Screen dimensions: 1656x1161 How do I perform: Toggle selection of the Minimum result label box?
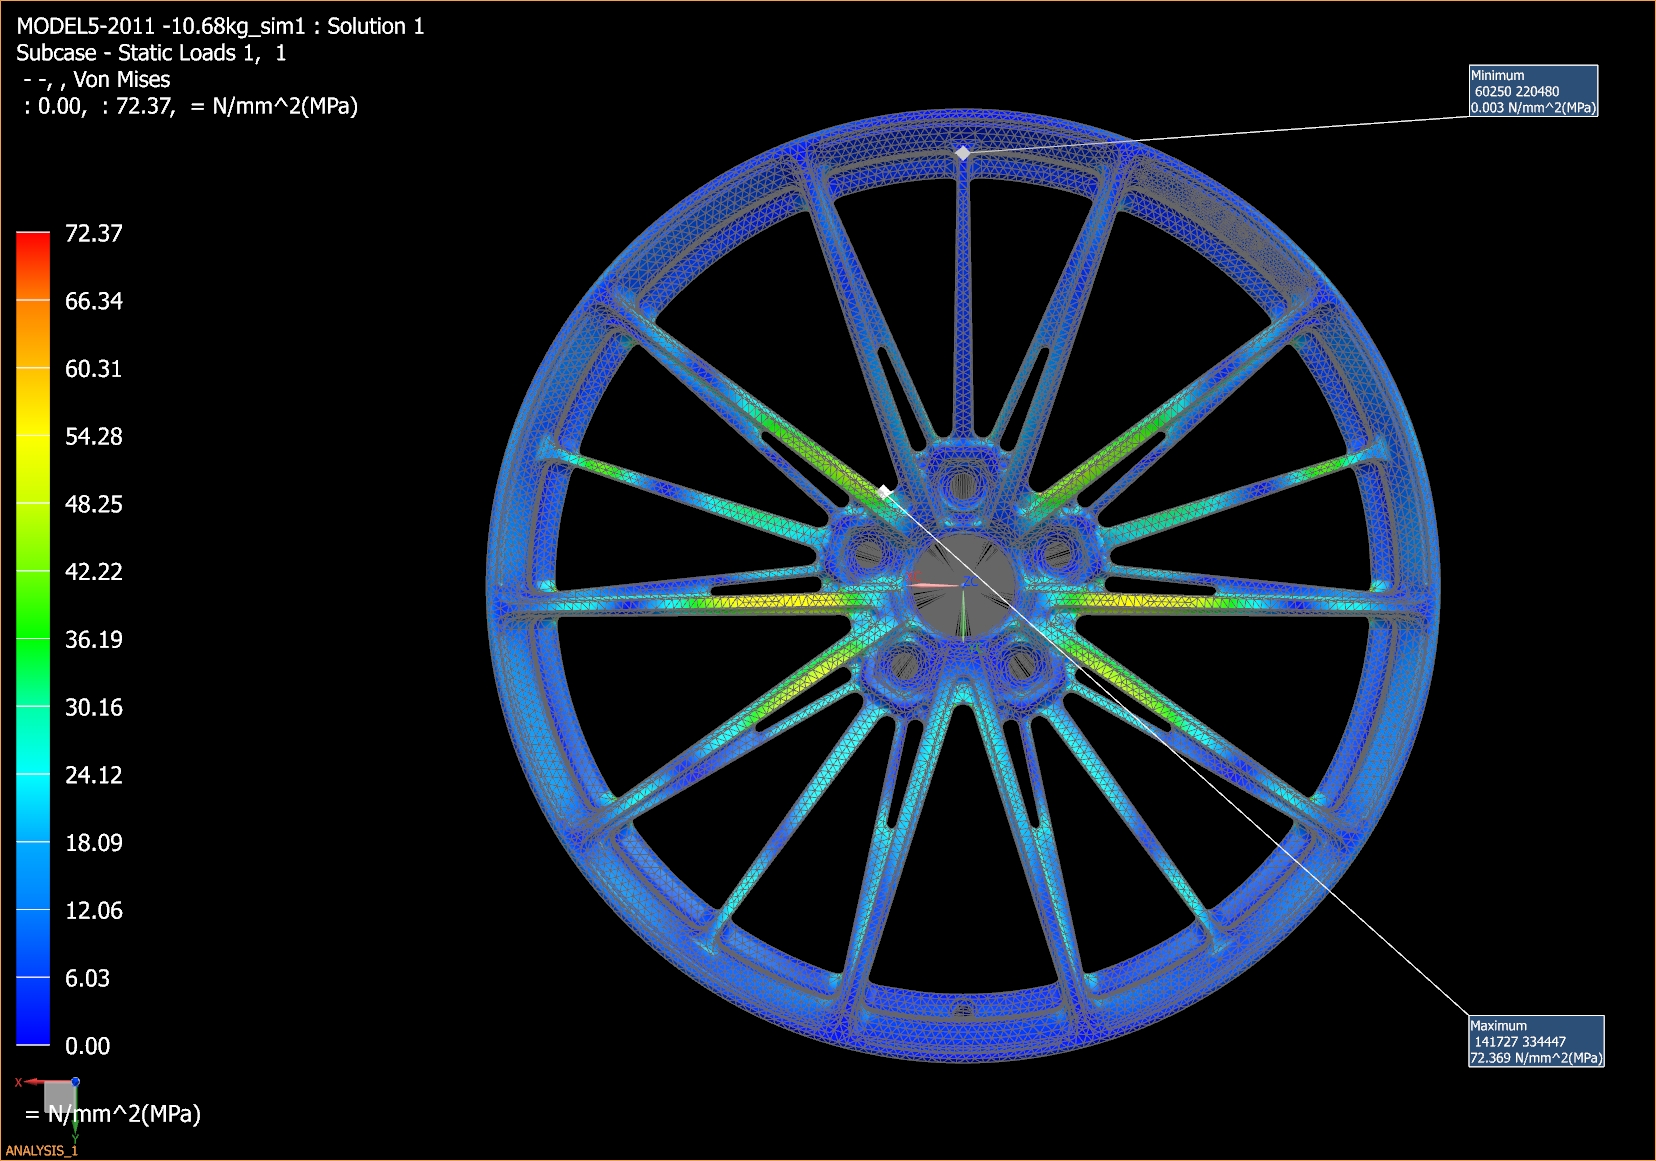click(1533, 91)
